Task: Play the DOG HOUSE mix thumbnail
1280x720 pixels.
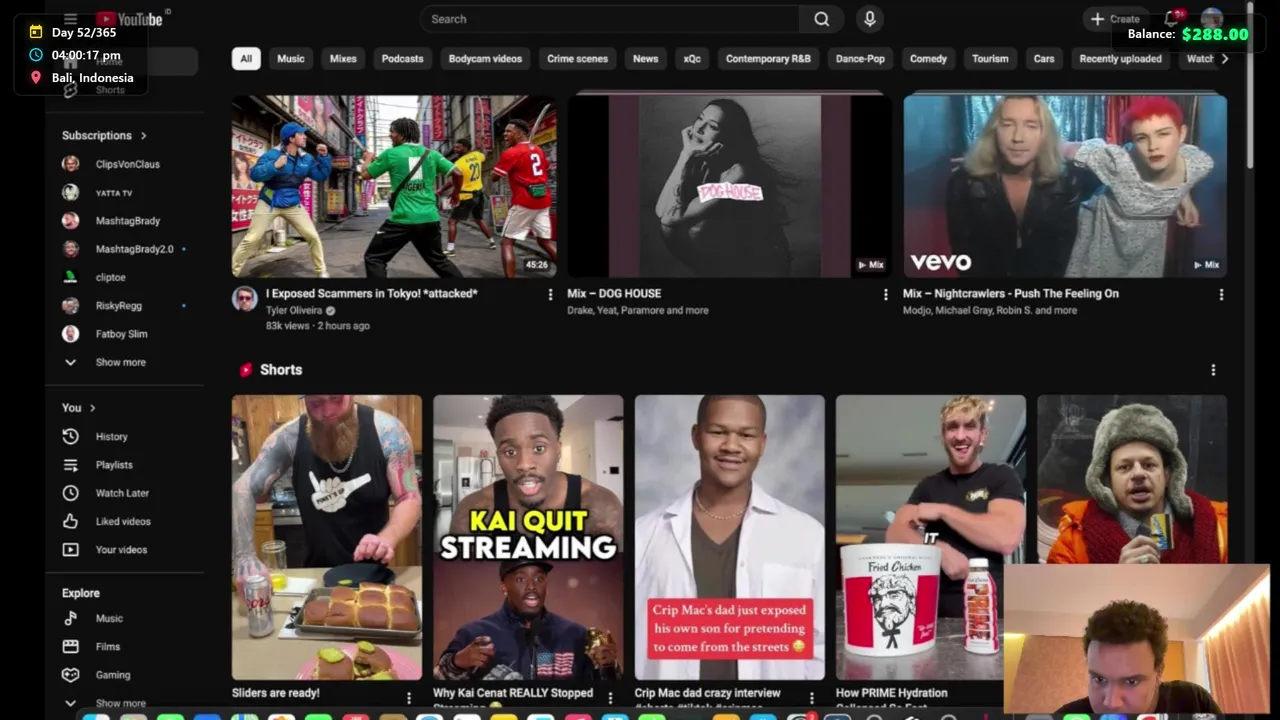Action: (729, 186)
